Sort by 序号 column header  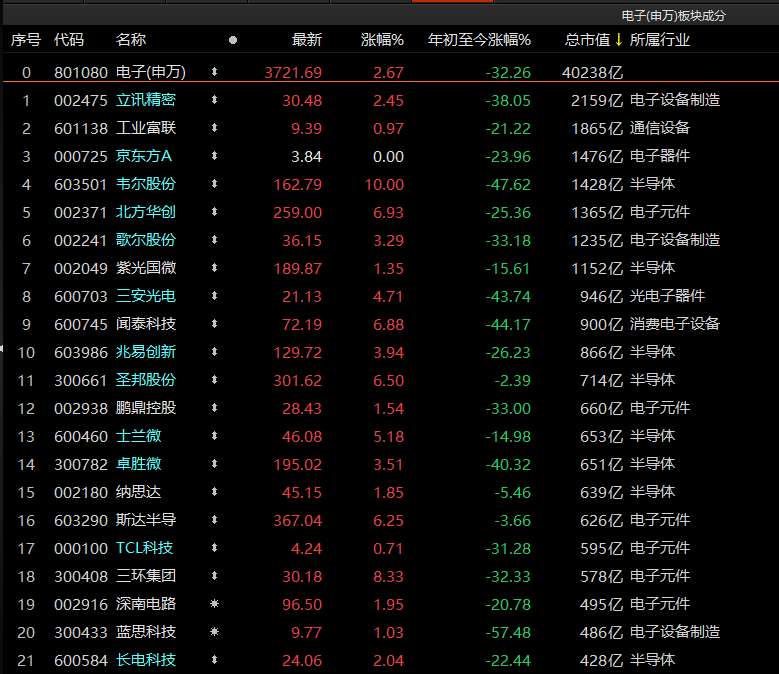(x=26, y=40)
